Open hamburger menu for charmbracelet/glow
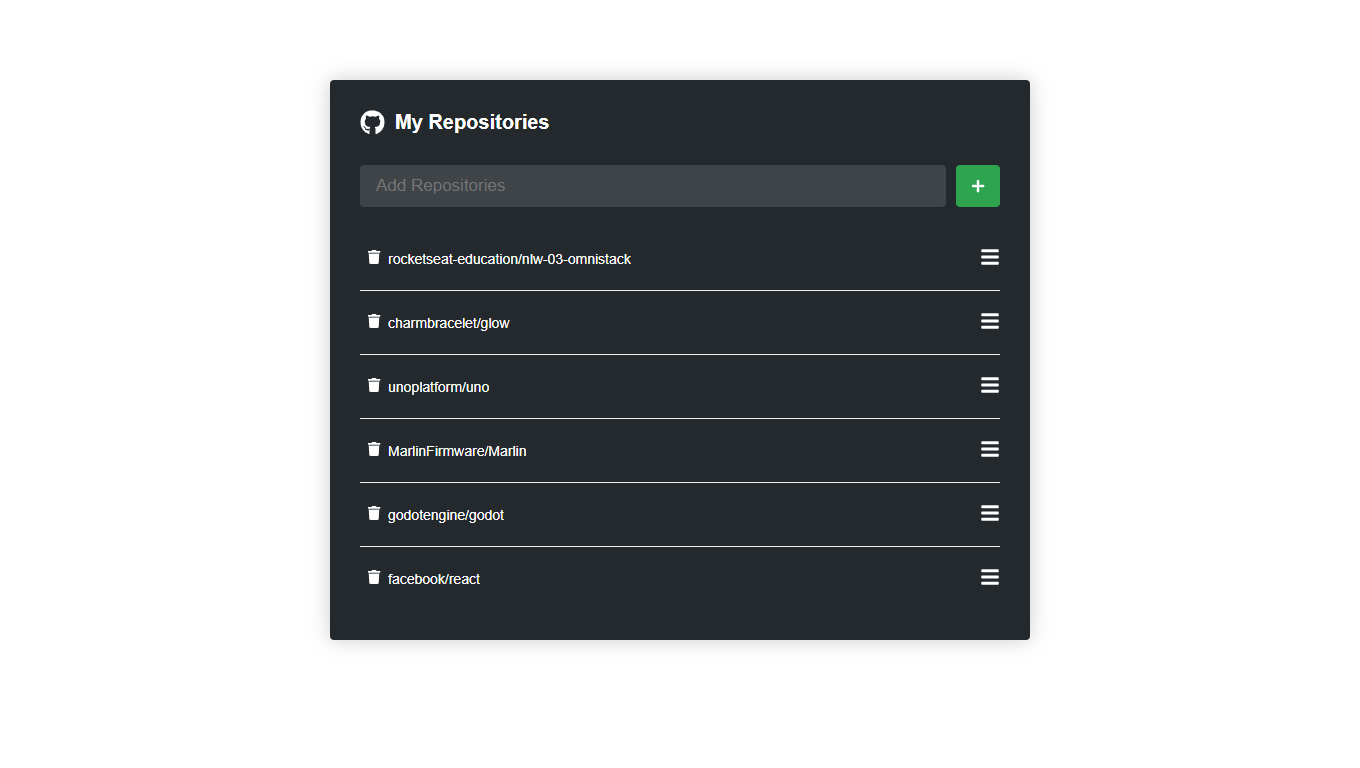Viewport: 1360px width, 768px height. (x=990, y=321)
